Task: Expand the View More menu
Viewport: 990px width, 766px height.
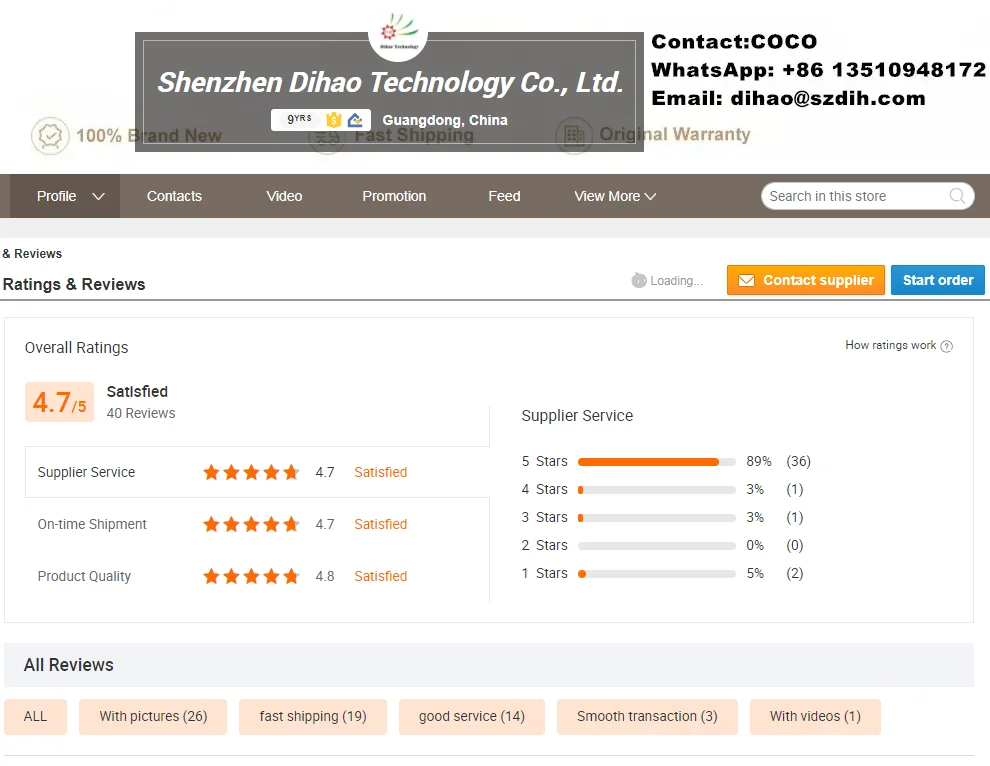Action: 615,196
